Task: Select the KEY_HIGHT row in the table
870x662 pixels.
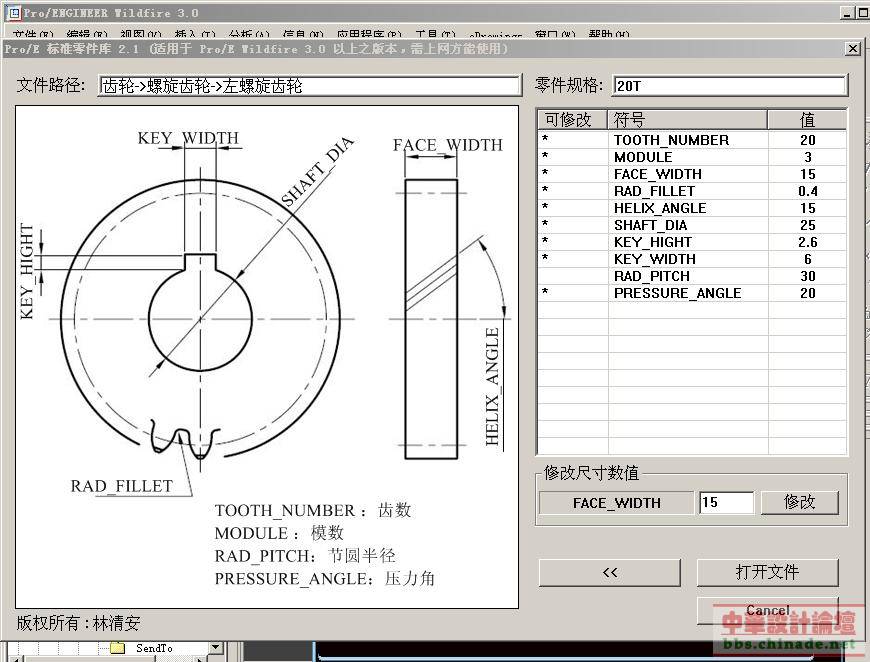Action: [x=692, y=242]
